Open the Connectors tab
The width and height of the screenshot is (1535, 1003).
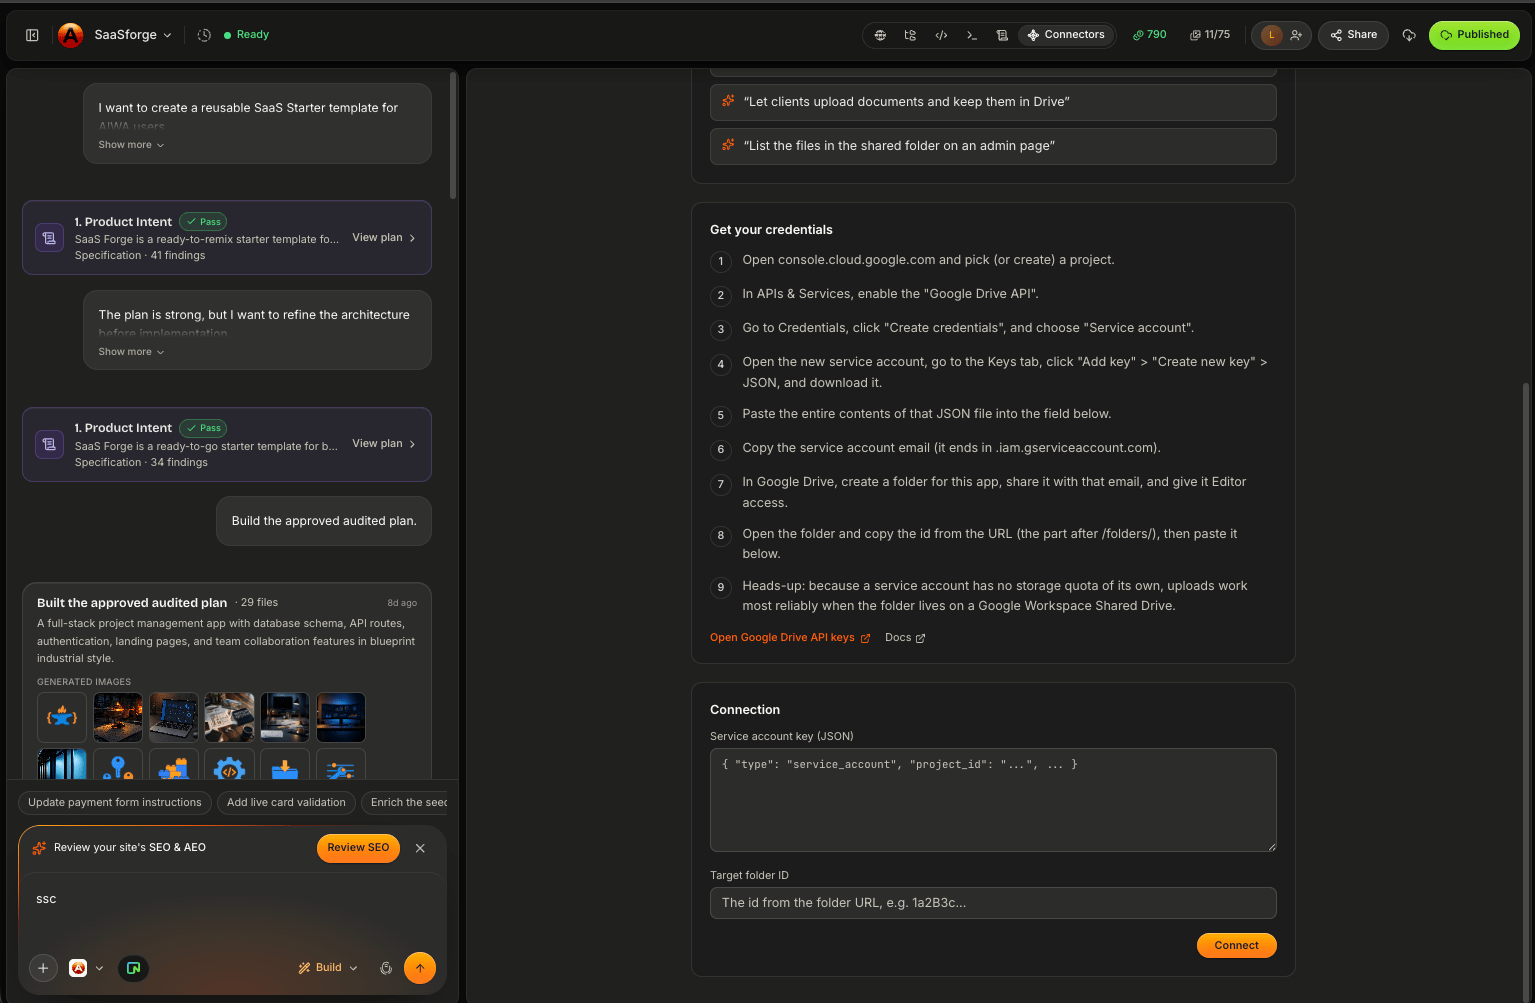click(x=1066, y=35)
